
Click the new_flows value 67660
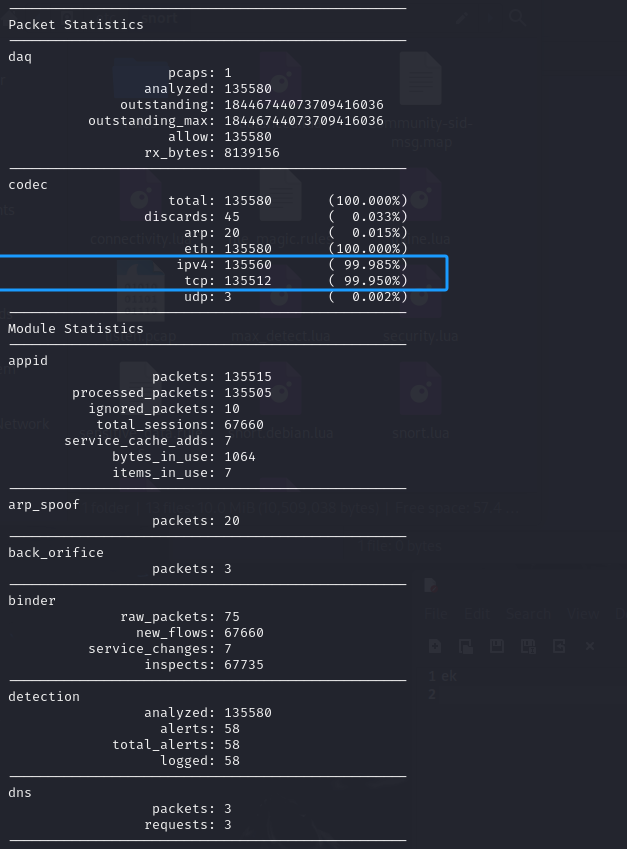[x=244, y=633]
